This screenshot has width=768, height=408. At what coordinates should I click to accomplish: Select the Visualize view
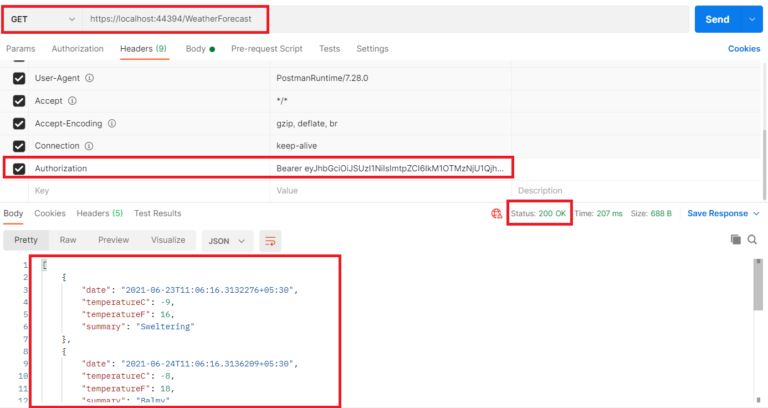click(x=168, y=240)
